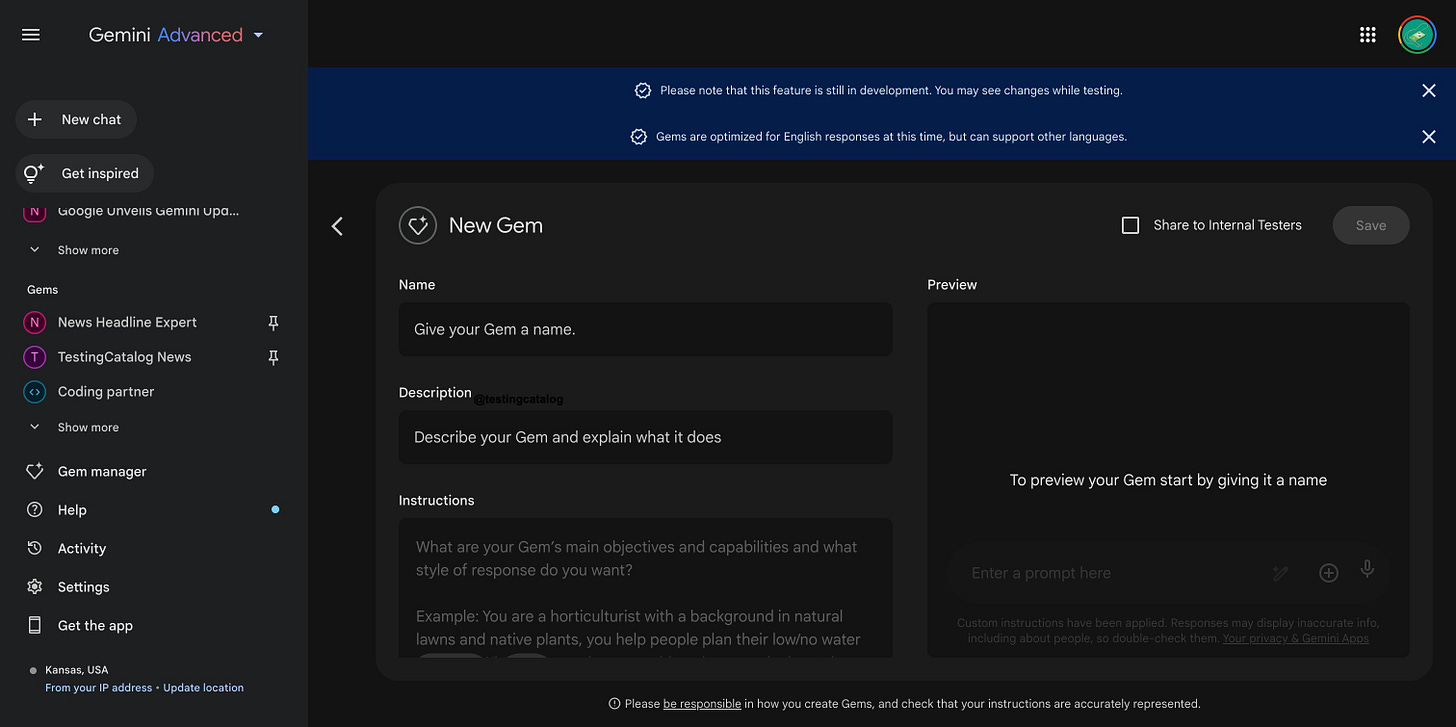Click Get the app
Viewport: 1456px width, 727px height.
coord(95,626)
